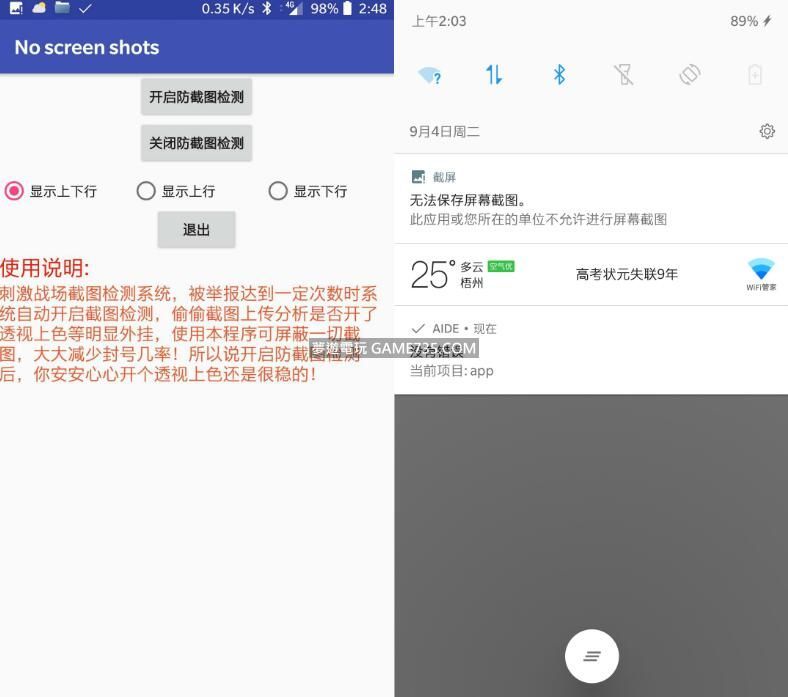
Task: Tap the 梧州 city label
Action: click(x=471, y=283)
